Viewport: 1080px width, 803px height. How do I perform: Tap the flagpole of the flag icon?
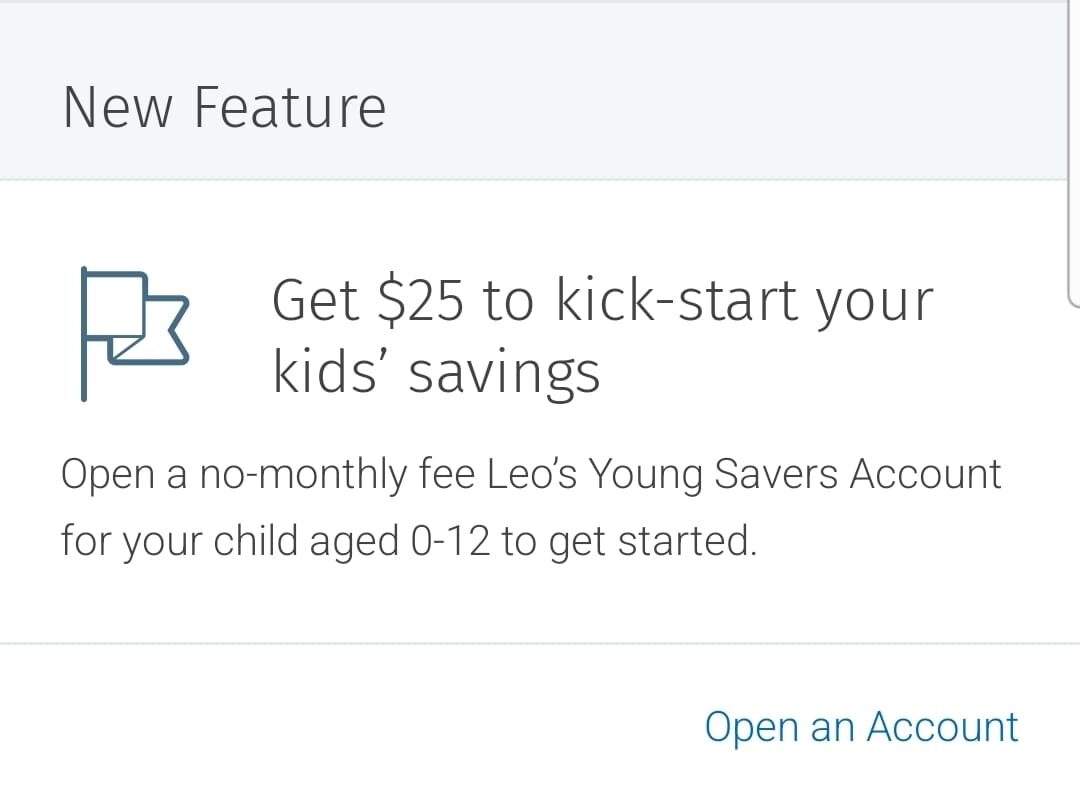[84, 334]
